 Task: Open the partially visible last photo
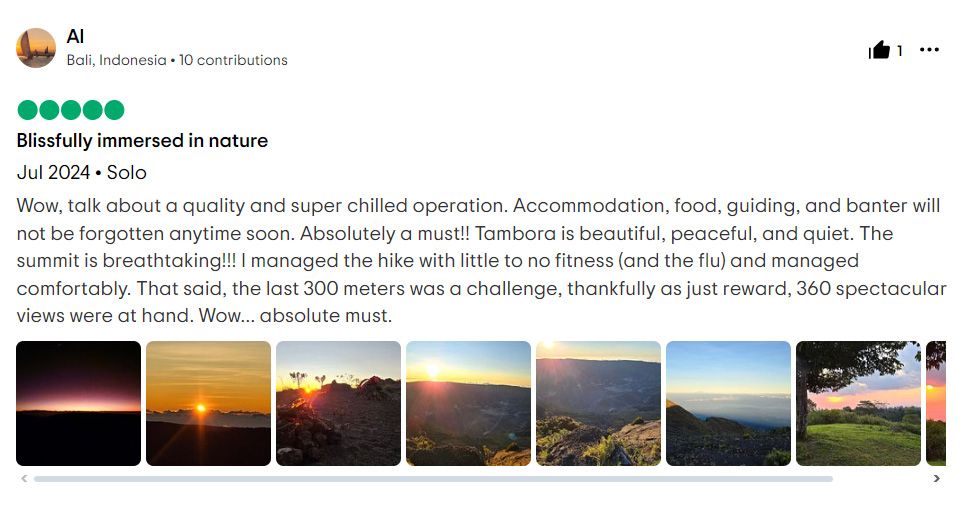pyautogui.click(x=936, y=403)
